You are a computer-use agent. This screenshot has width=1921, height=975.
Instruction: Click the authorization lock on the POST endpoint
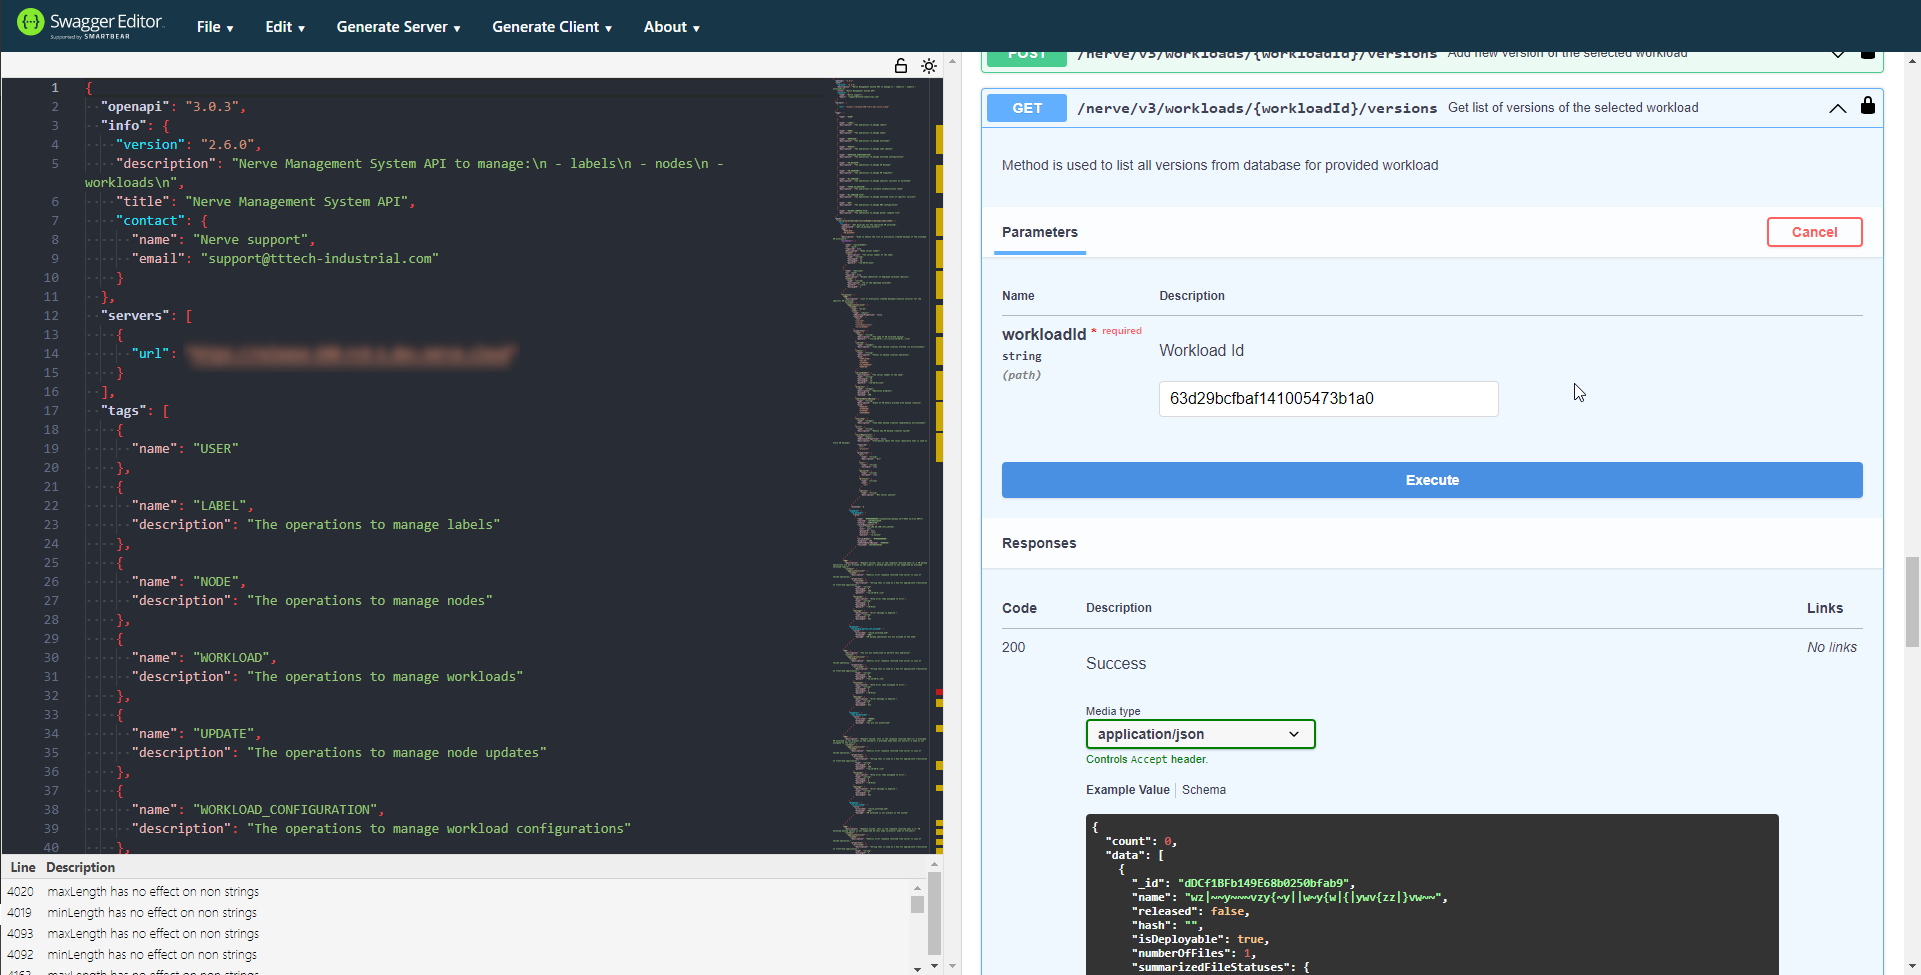[x=1868, y=52]
